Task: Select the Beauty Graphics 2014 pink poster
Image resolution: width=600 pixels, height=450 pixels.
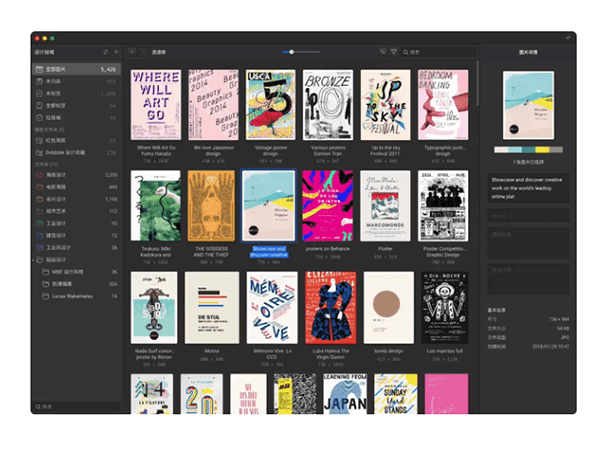Action: click(213, 104)
